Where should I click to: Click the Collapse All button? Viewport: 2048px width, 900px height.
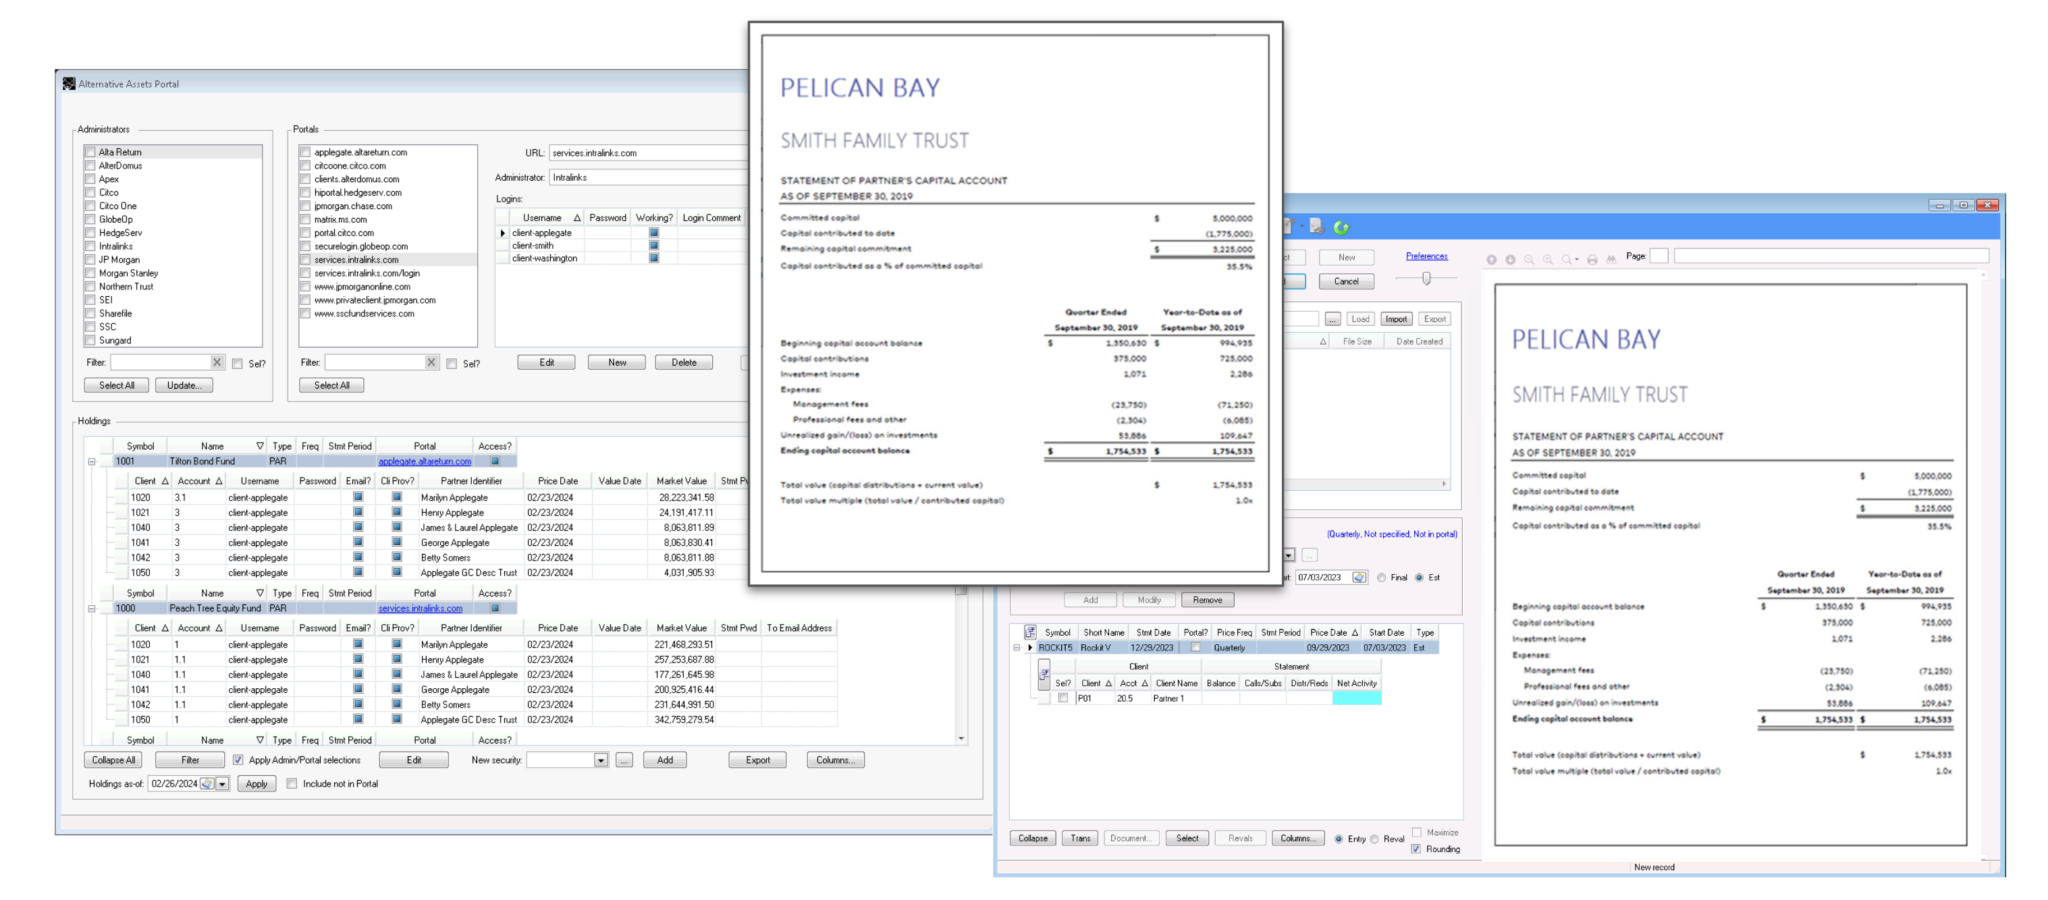[x=113, y=760]
